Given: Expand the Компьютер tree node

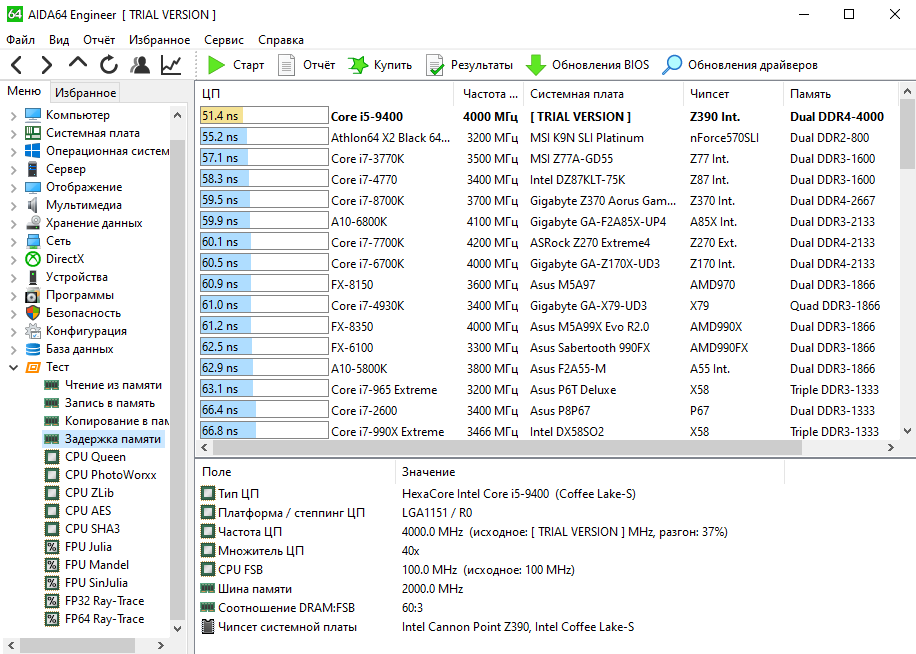Looking at the screenshot, I should click(x=13, y=116).
